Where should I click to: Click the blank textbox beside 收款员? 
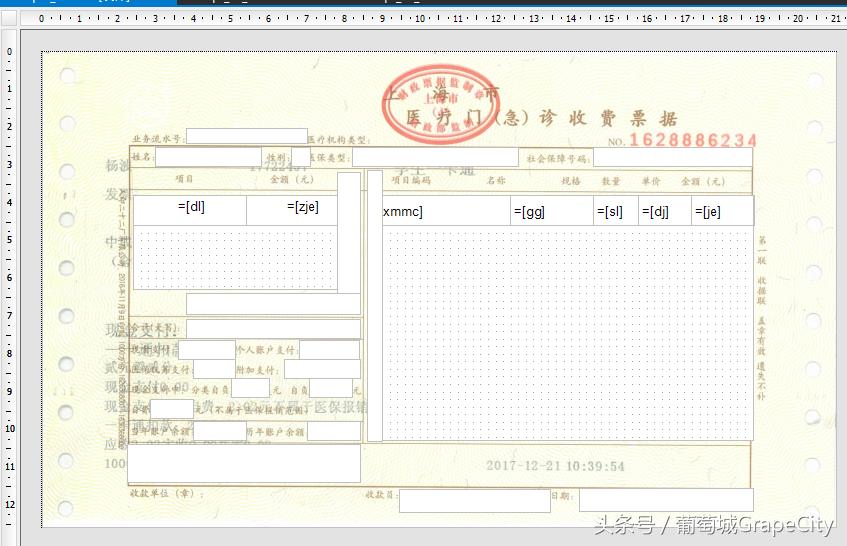point(475,501)
